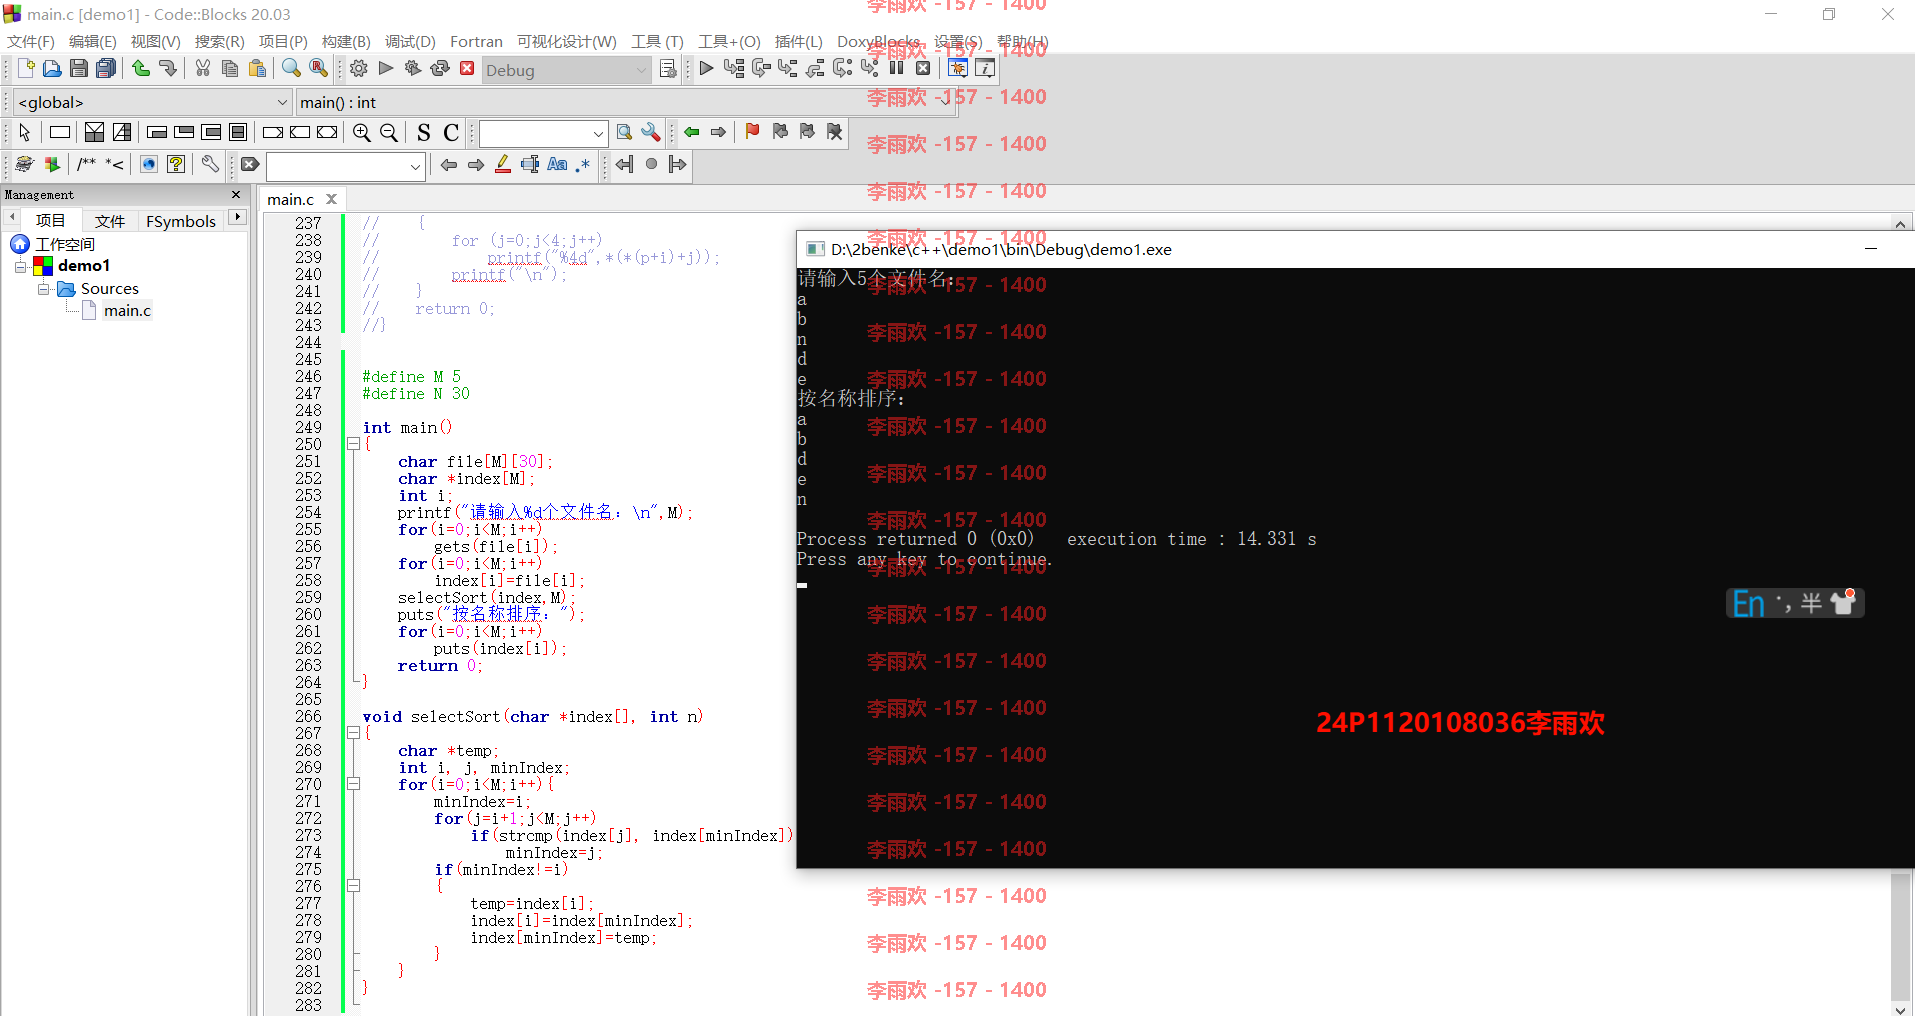1915x1016 pixels.
Task: Close the Management panel
Action: click(236, 194)
